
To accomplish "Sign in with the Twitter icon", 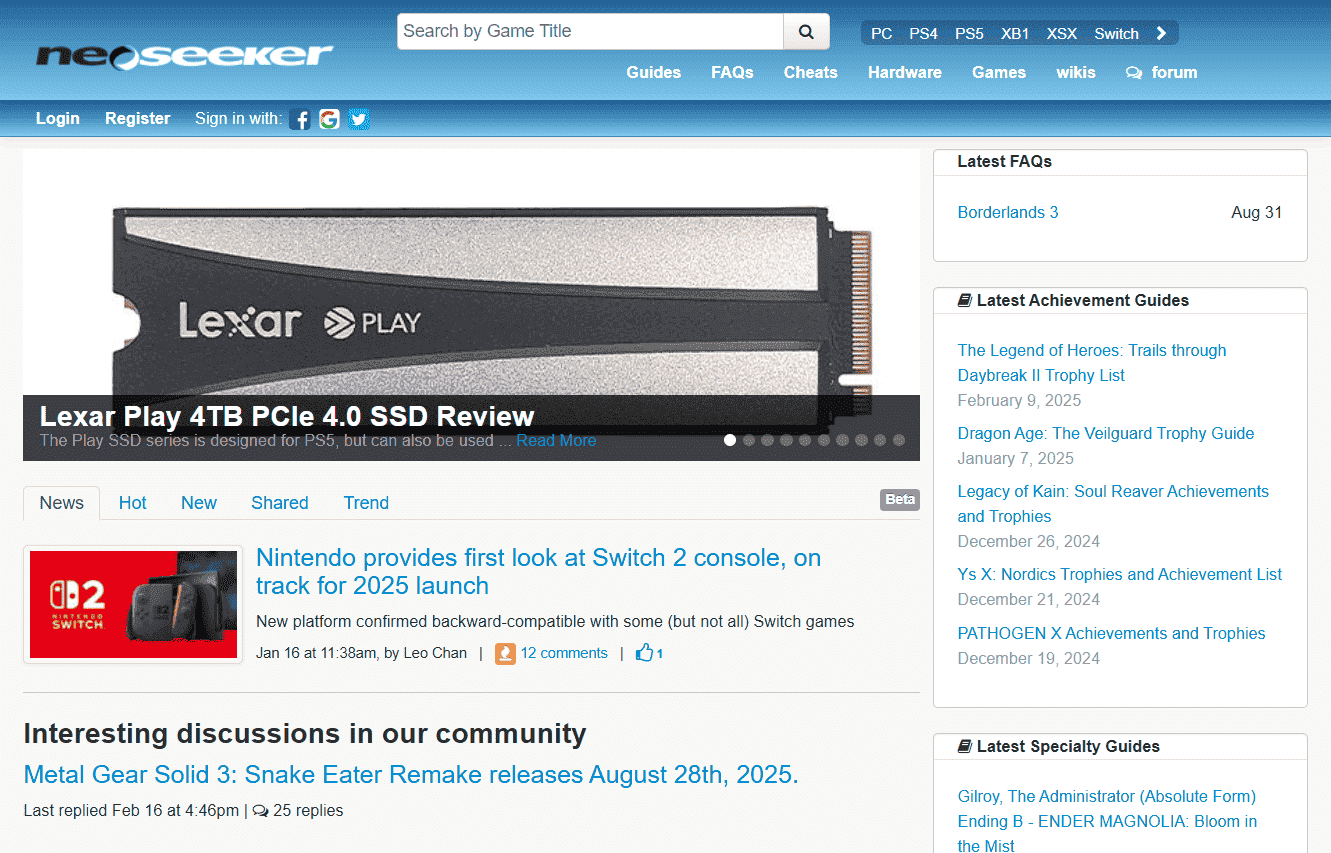I will (x=358, y=119).
